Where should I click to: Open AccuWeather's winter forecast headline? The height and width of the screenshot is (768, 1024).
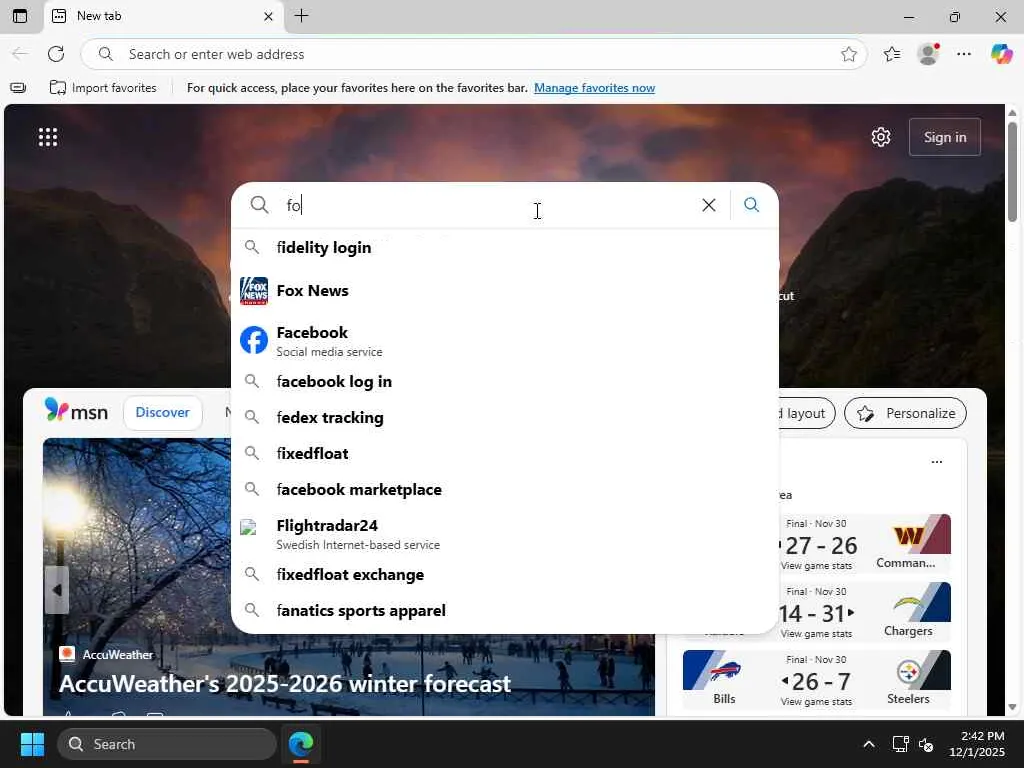pyautogui.click(x=285, y=684)
